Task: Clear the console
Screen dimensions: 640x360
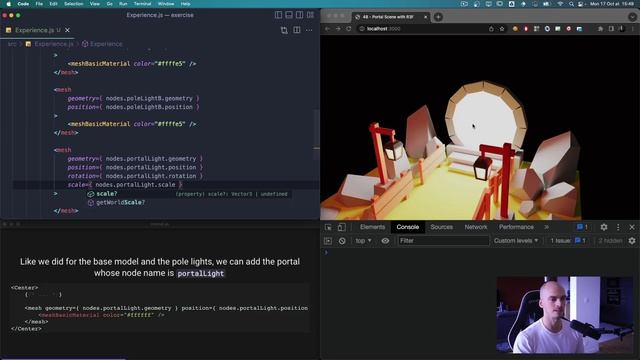Action: click(x=342, y=241)
